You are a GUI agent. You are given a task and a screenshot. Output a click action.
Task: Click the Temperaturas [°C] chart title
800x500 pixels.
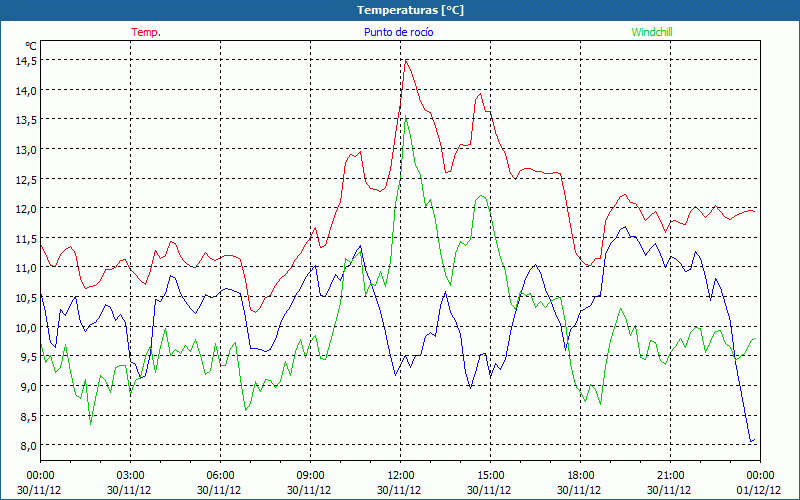coord(410,10)
